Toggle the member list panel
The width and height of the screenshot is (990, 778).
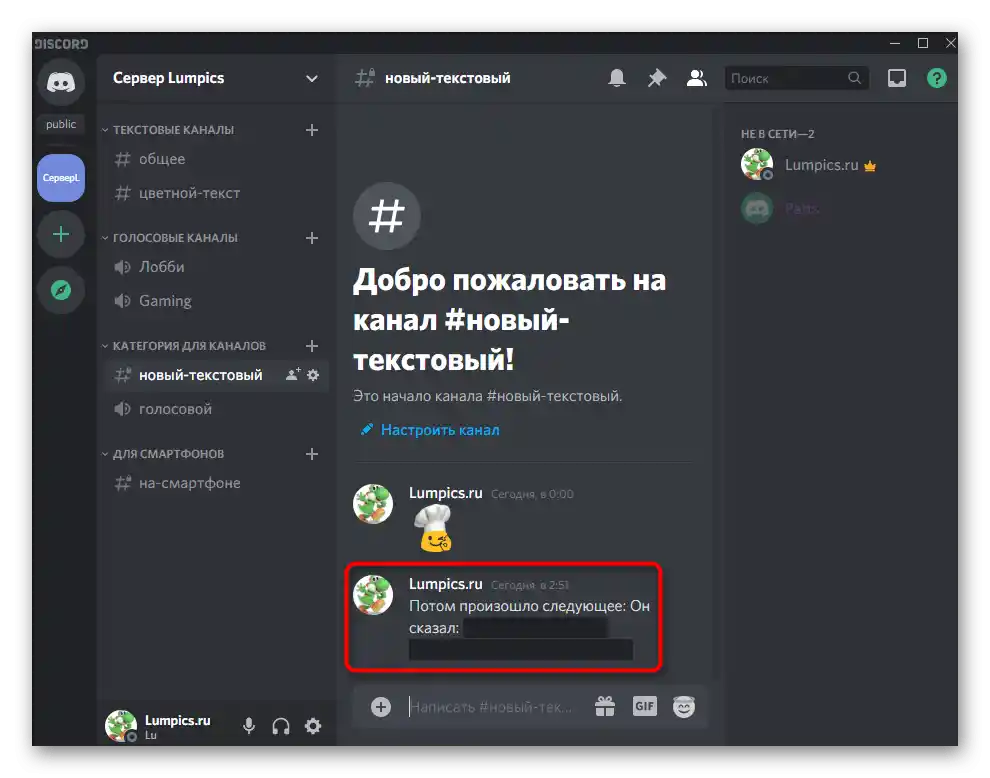click(x=696, y=78)
